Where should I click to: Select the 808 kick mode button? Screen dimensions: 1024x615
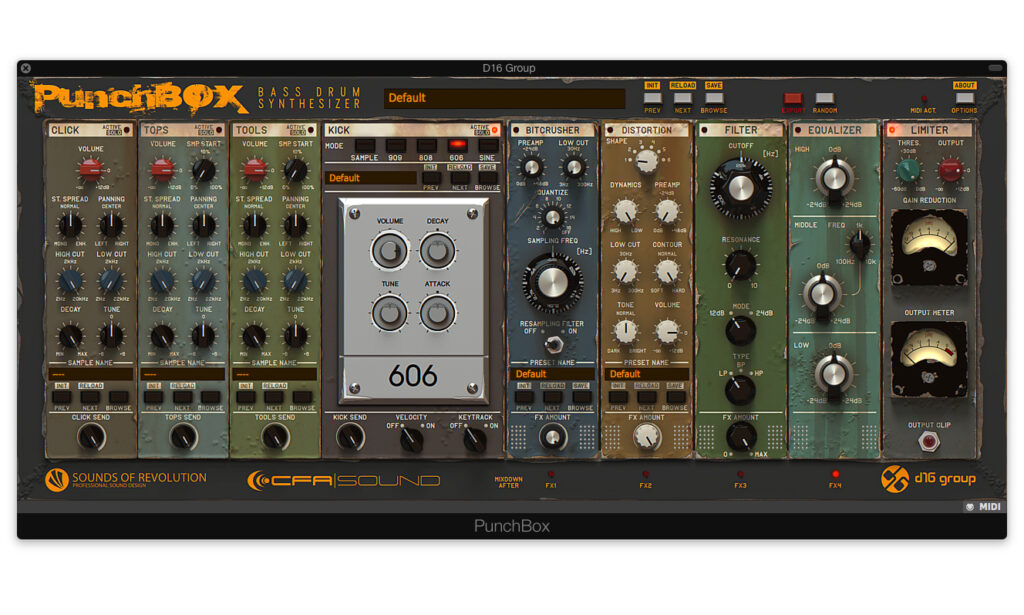(x=426, y=145)
